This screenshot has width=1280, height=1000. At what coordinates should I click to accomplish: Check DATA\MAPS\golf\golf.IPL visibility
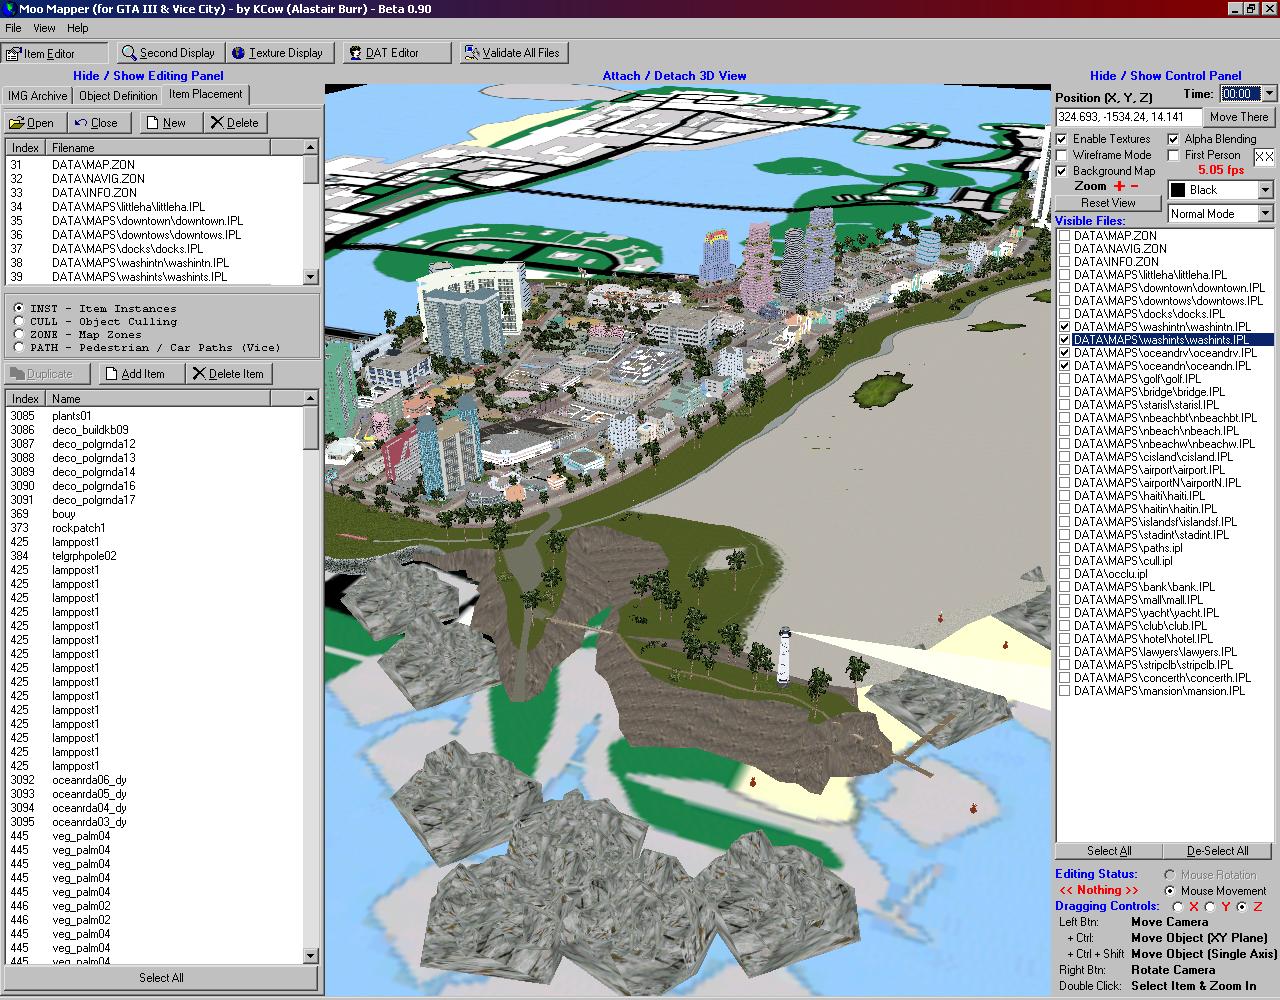(1065, 379)
